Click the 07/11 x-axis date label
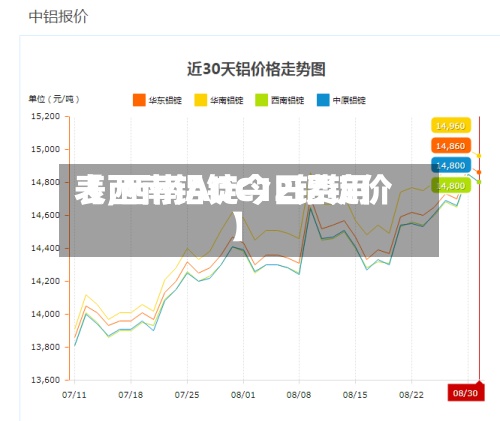Screen dimensions: 500x421 coord(74,395)
